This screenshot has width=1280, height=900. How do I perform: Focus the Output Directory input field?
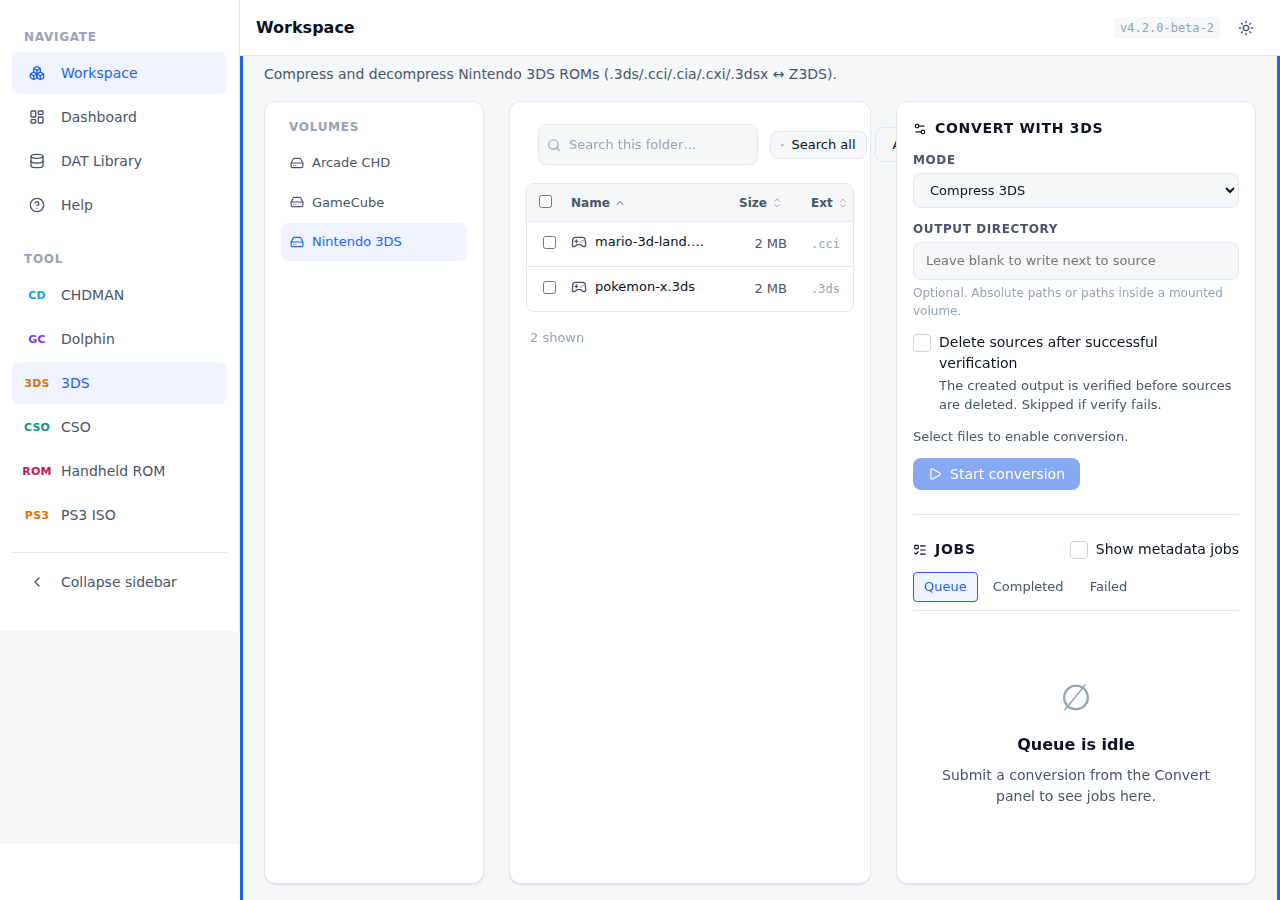1076,261
